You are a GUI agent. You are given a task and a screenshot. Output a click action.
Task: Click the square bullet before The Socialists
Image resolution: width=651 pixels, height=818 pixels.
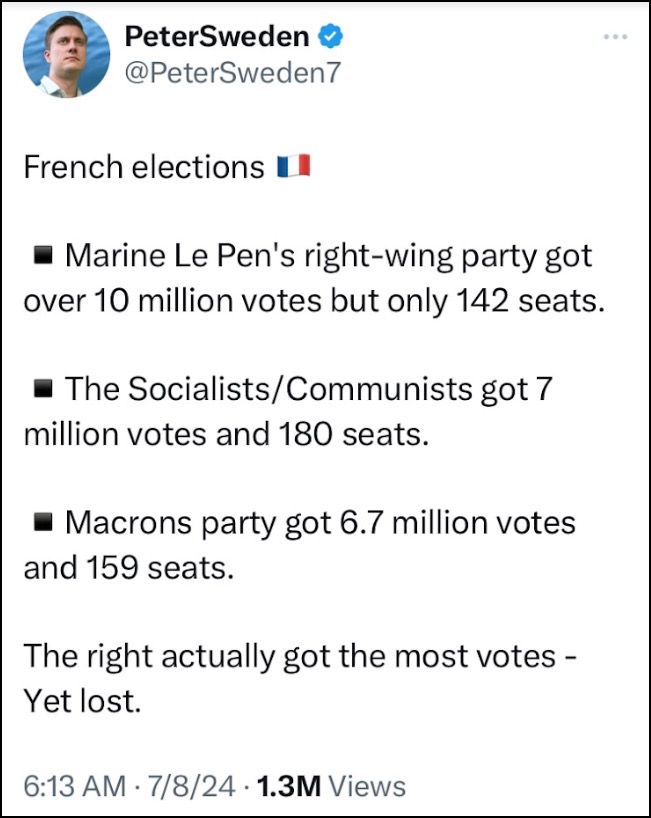(x=43, y=389)
